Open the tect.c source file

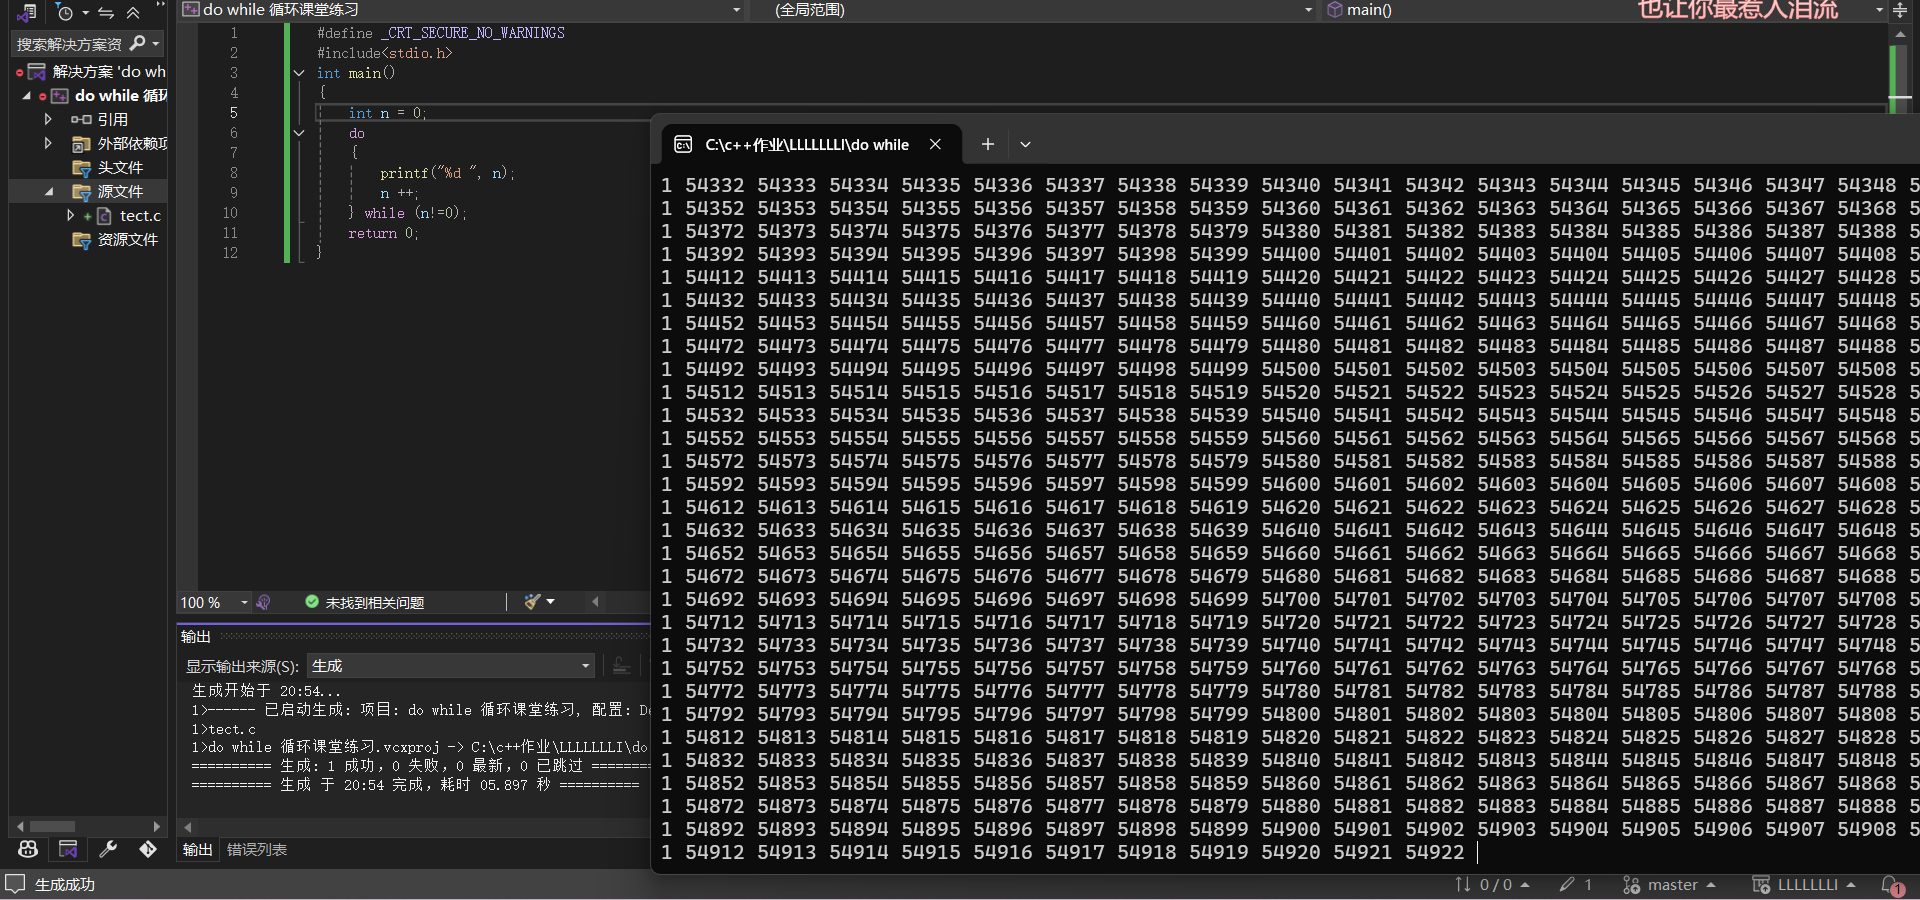pos(140,215)
